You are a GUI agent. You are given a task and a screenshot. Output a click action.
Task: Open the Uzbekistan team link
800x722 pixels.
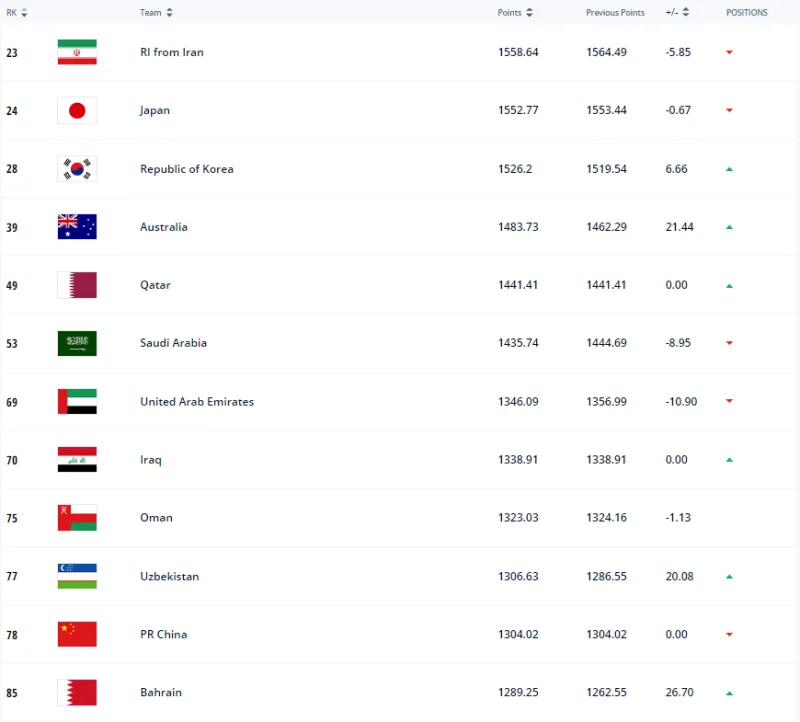[x=169, y=576]
